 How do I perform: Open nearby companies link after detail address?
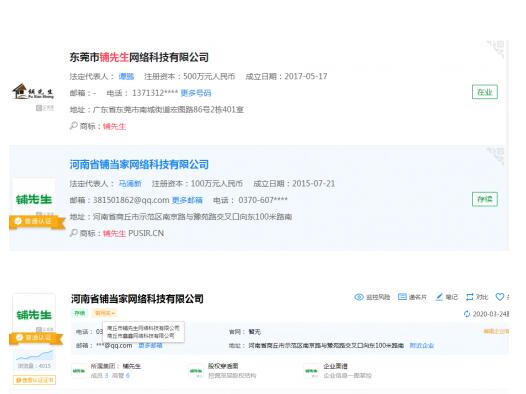click(422, 345)
